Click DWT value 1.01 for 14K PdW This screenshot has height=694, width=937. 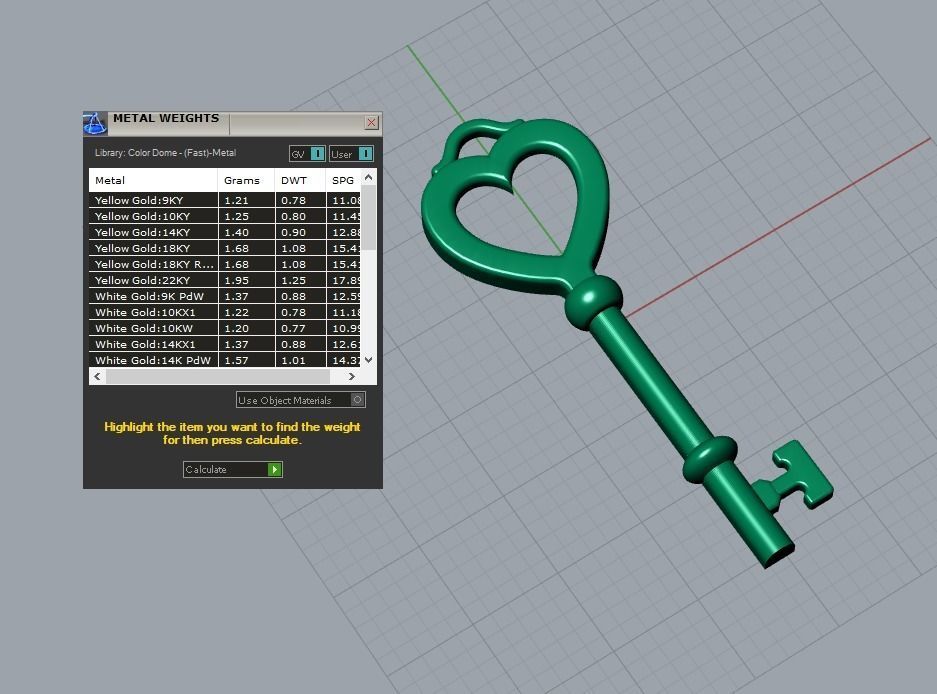point(293,360)
